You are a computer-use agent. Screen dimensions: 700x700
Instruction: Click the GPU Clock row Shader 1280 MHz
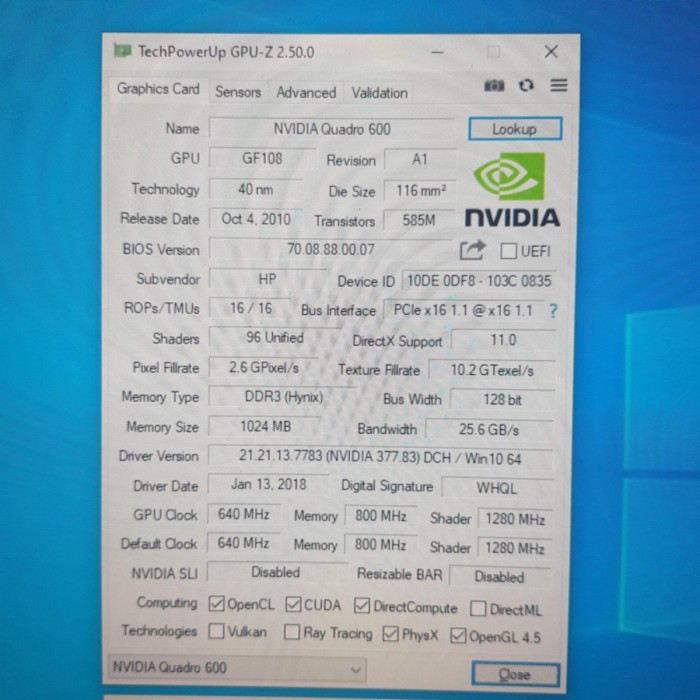tap(515, 519)
